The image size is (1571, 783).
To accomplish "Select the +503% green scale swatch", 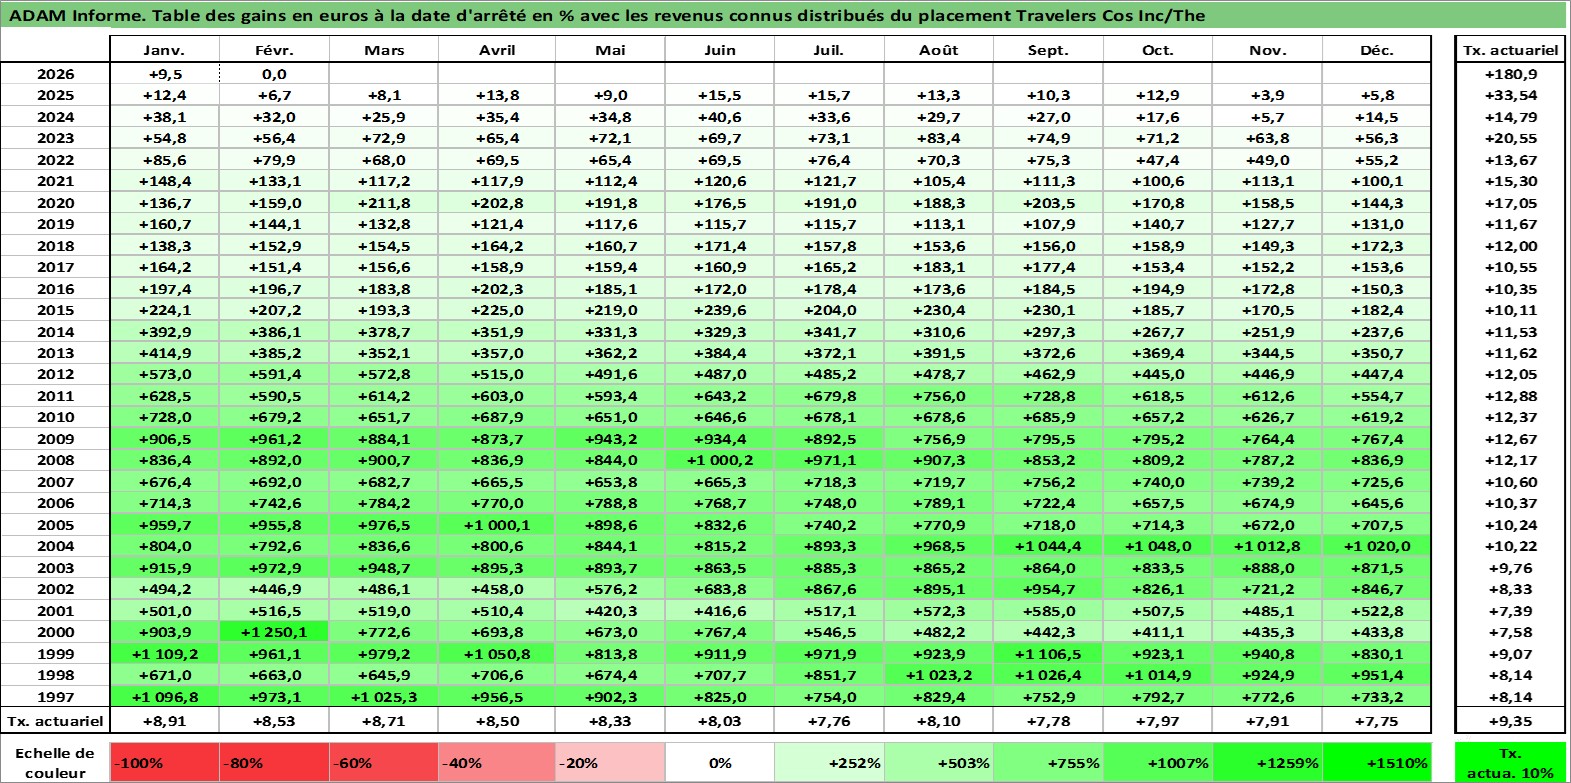I will pos(939,762).
